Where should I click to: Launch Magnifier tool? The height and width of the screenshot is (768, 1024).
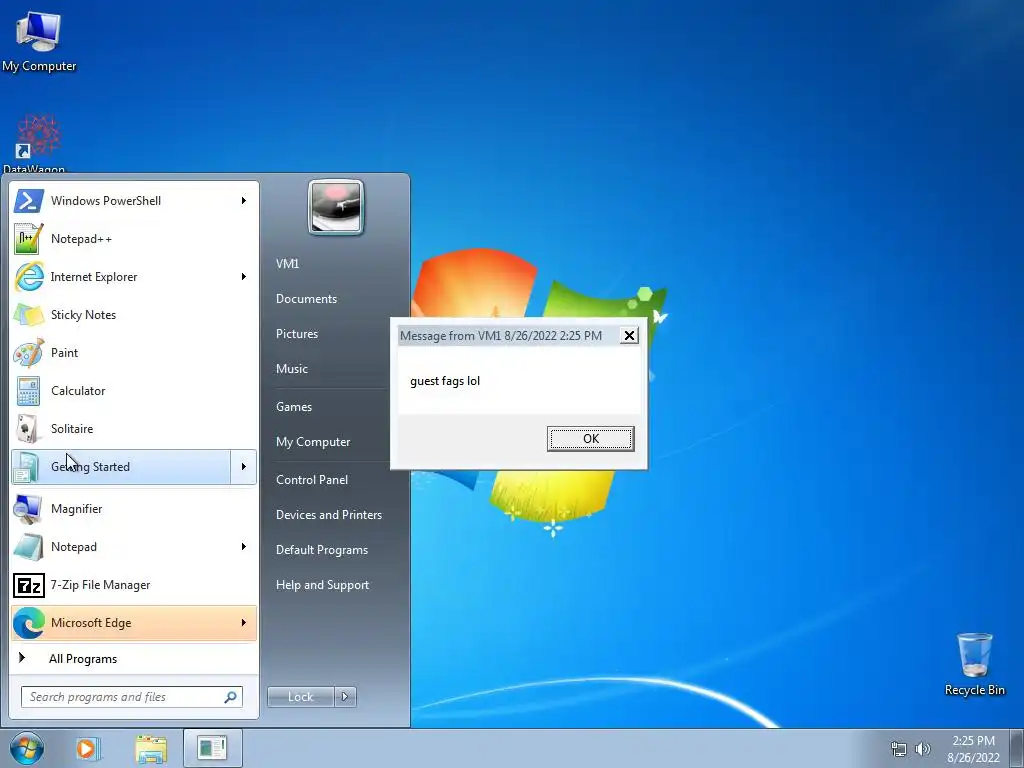tap(134, 509)
